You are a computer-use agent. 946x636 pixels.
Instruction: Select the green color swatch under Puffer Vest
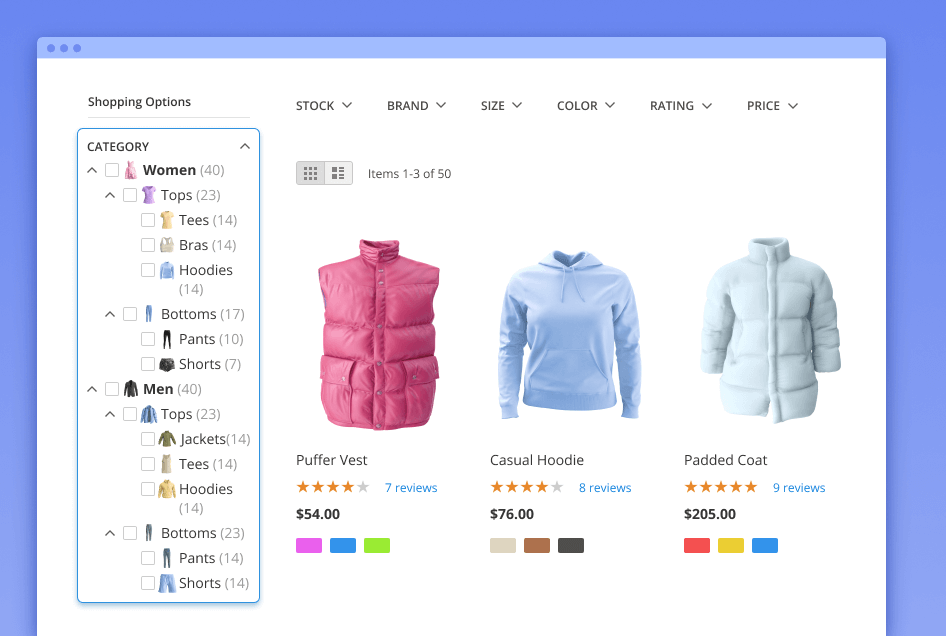click(377, 545)
